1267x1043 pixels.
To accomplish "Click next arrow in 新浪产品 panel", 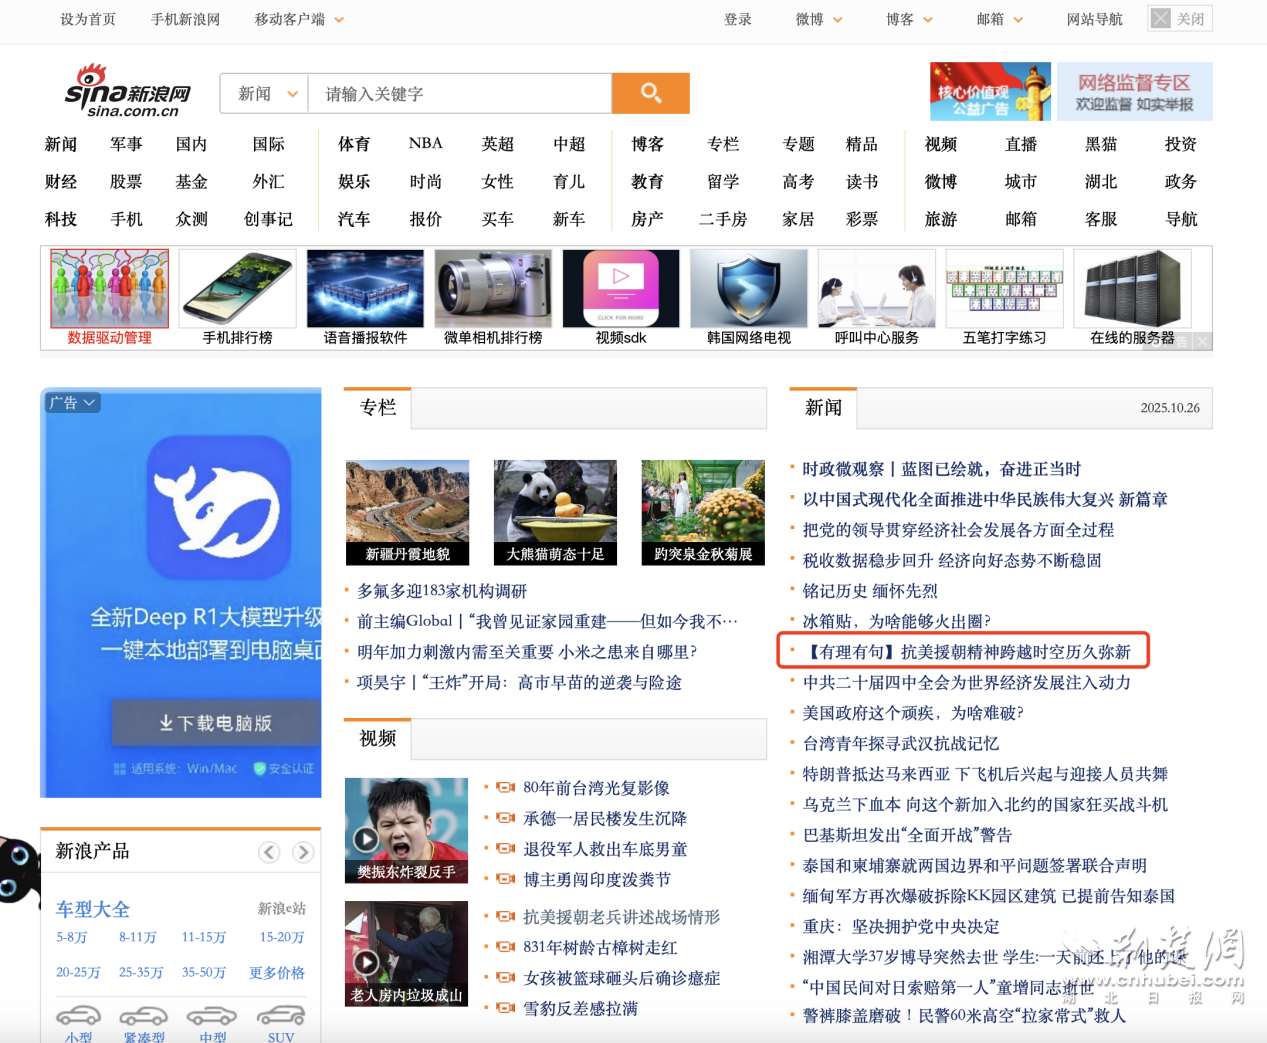I will pos(303,852).
